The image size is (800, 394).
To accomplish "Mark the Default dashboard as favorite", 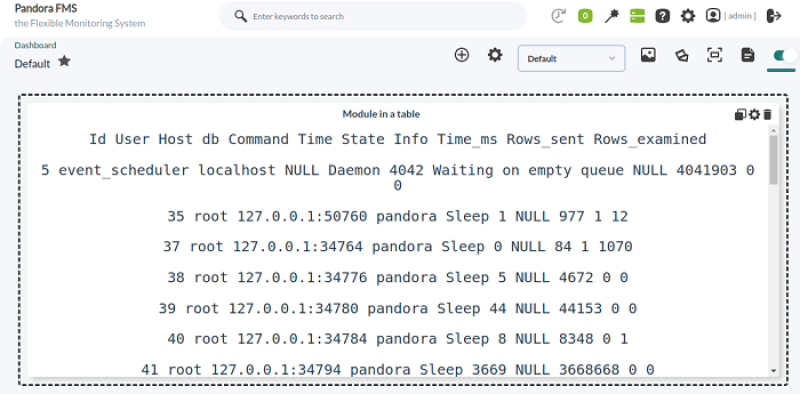I will coord(64,61).
